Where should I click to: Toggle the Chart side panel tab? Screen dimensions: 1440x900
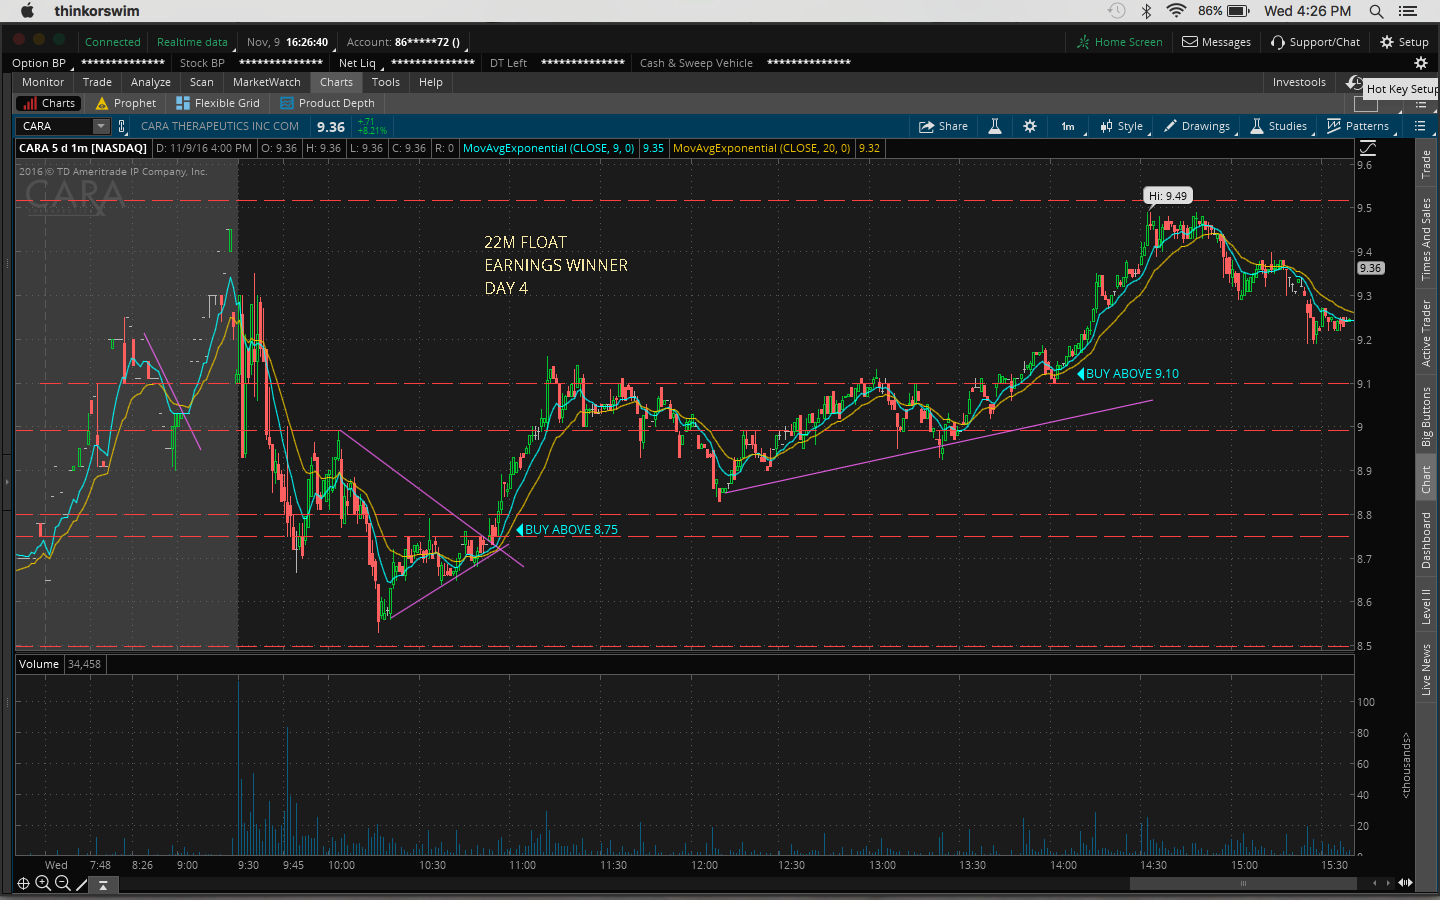(1426, 480)
